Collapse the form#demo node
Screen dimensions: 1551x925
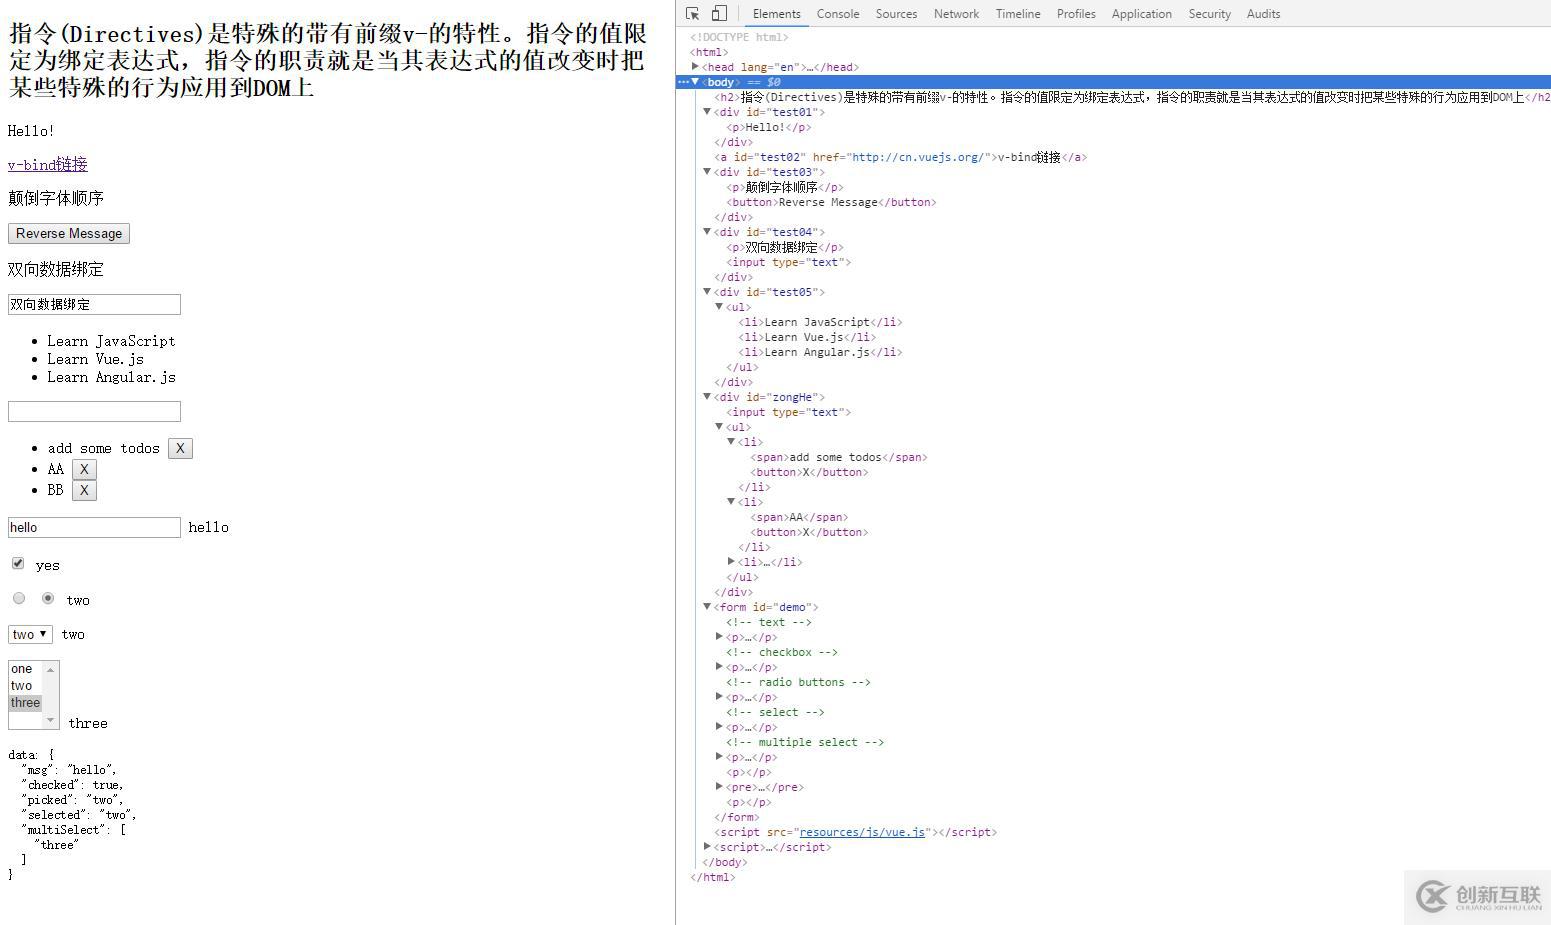(x=707, y=606)
